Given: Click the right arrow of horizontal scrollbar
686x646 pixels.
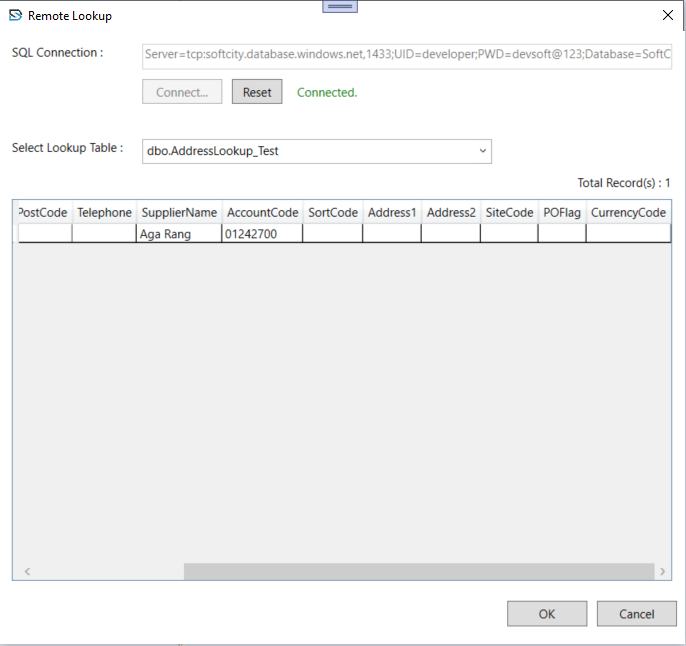Looking at the screenshot, I should tap(662, 571).
